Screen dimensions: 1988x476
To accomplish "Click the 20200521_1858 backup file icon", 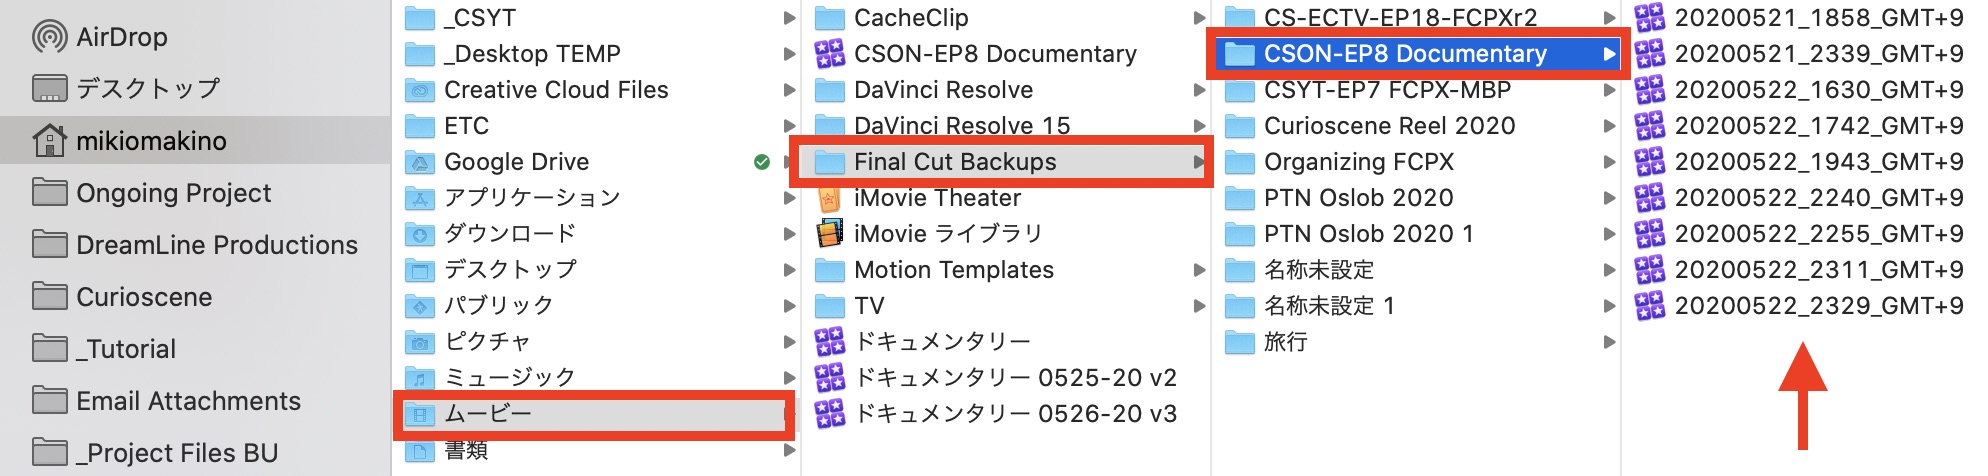I will point(1650,18).
